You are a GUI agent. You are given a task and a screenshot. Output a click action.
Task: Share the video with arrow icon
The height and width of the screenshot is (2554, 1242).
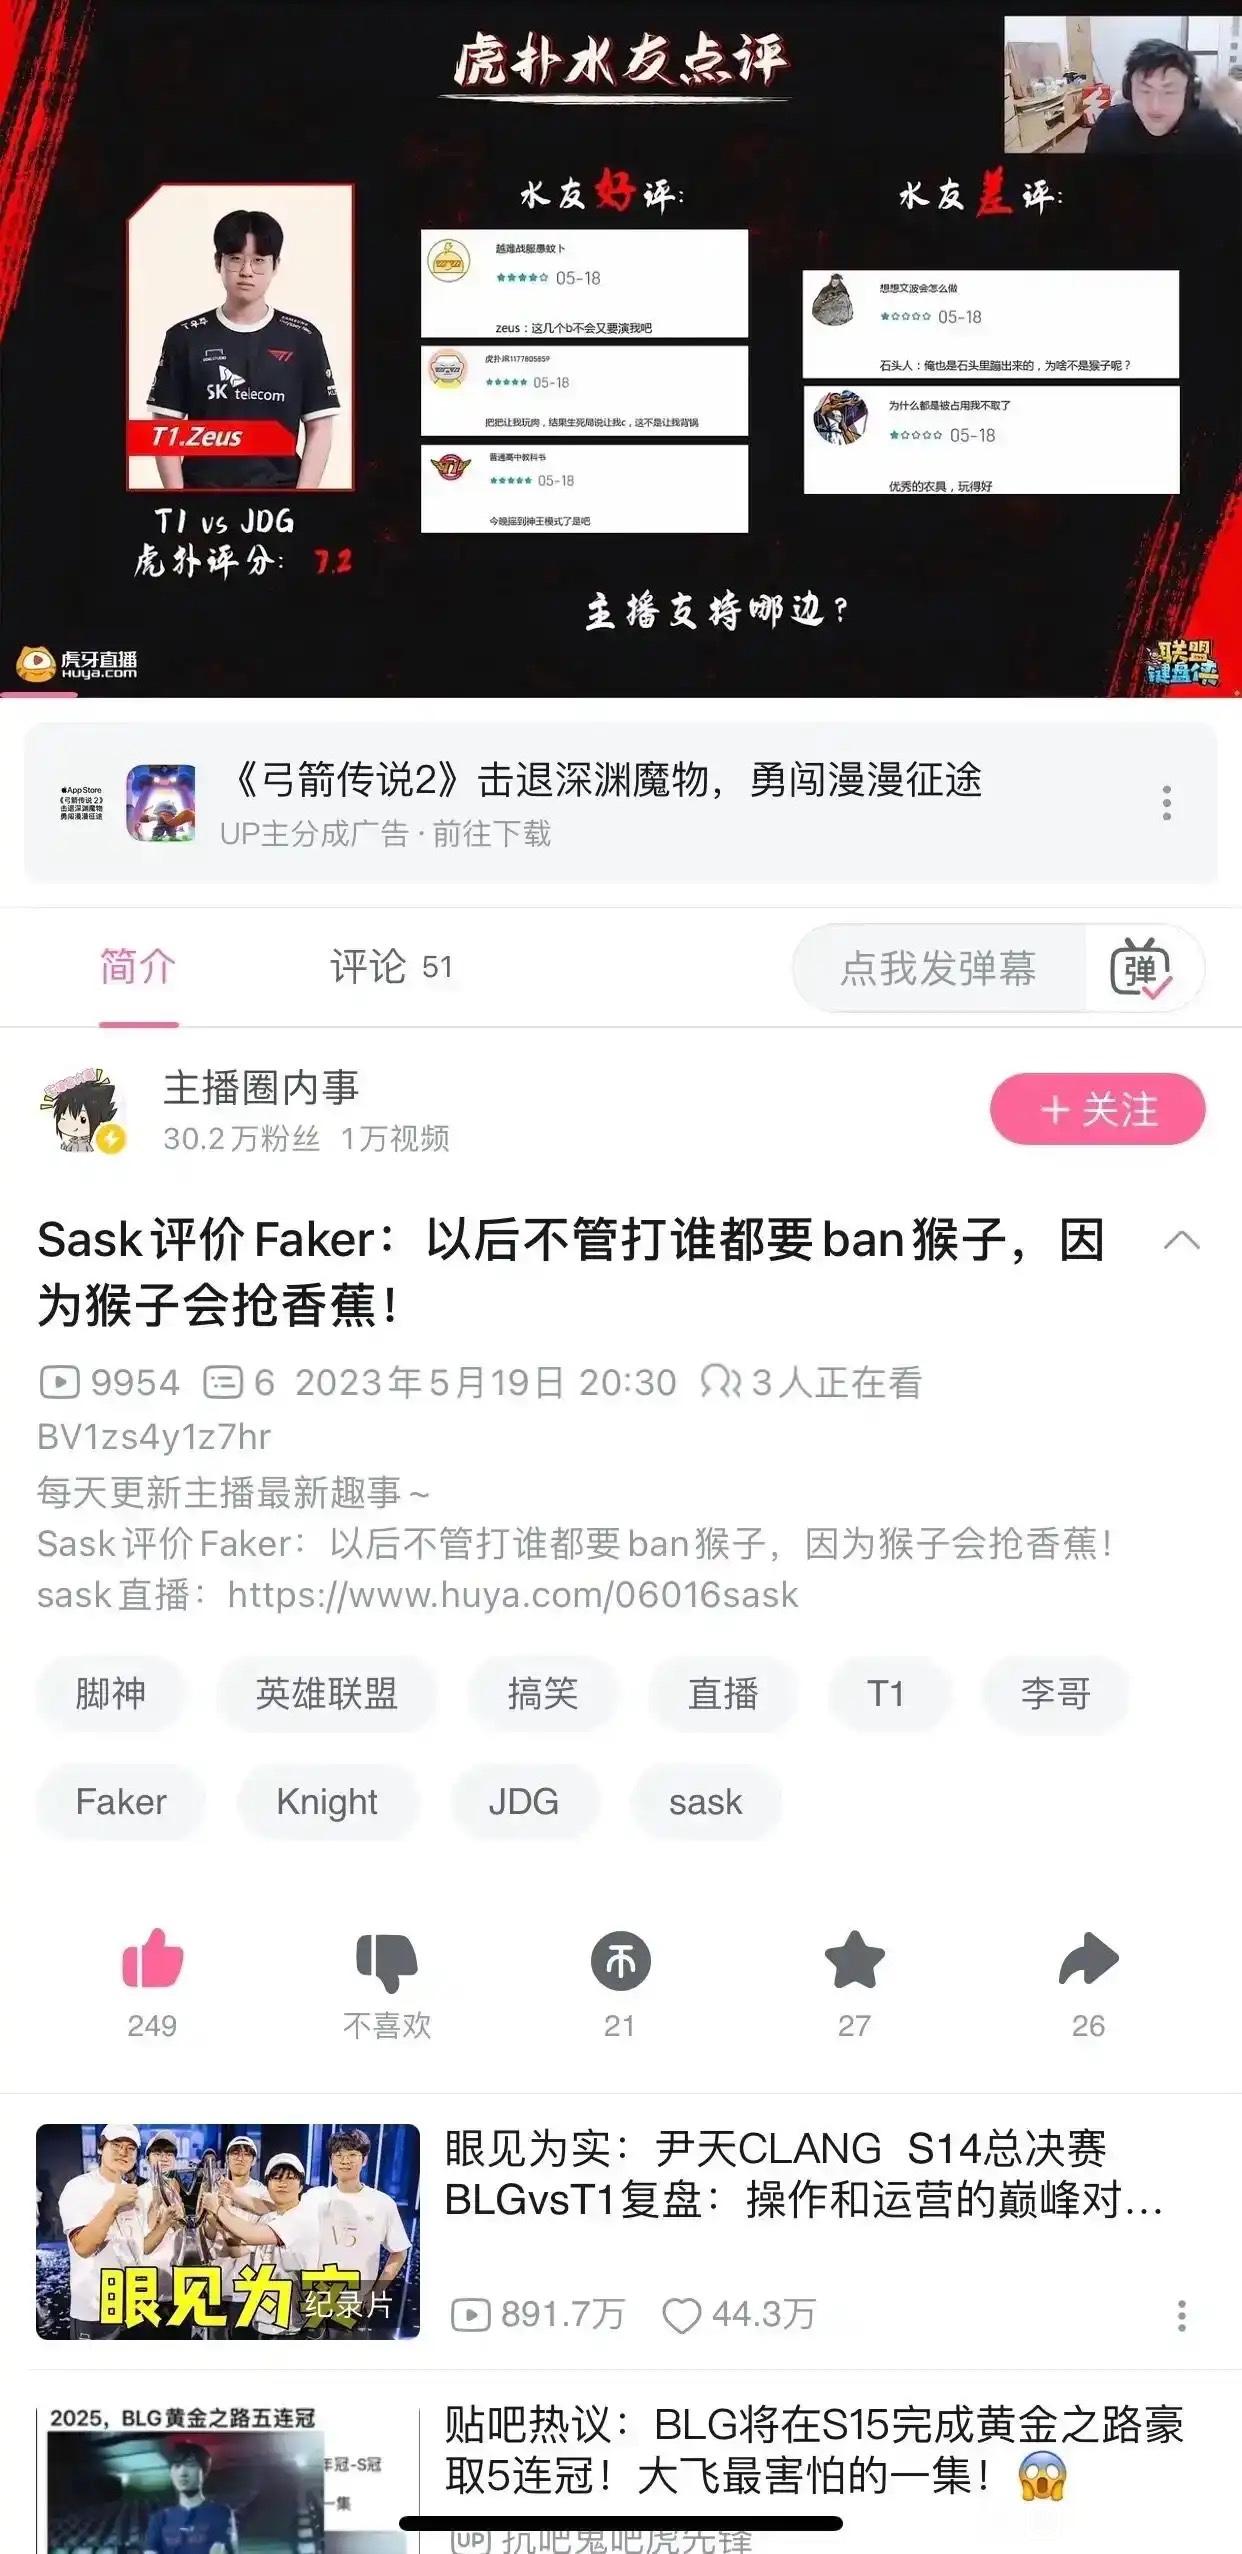point(1088,1959)
